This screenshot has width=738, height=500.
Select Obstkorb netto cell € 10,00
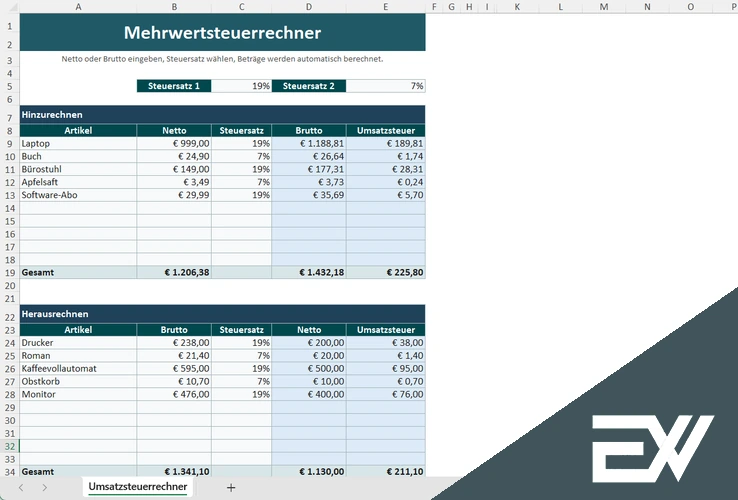click(309, 381)
